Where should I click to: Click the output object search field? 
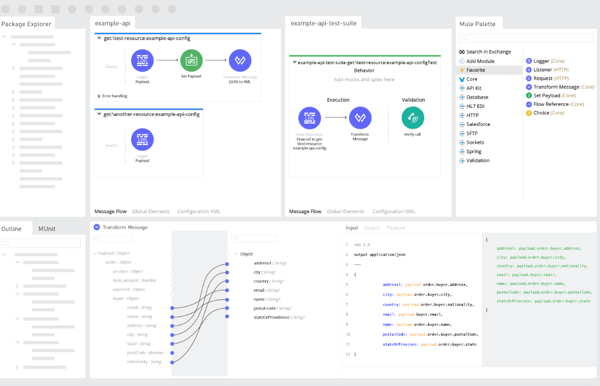254,239
